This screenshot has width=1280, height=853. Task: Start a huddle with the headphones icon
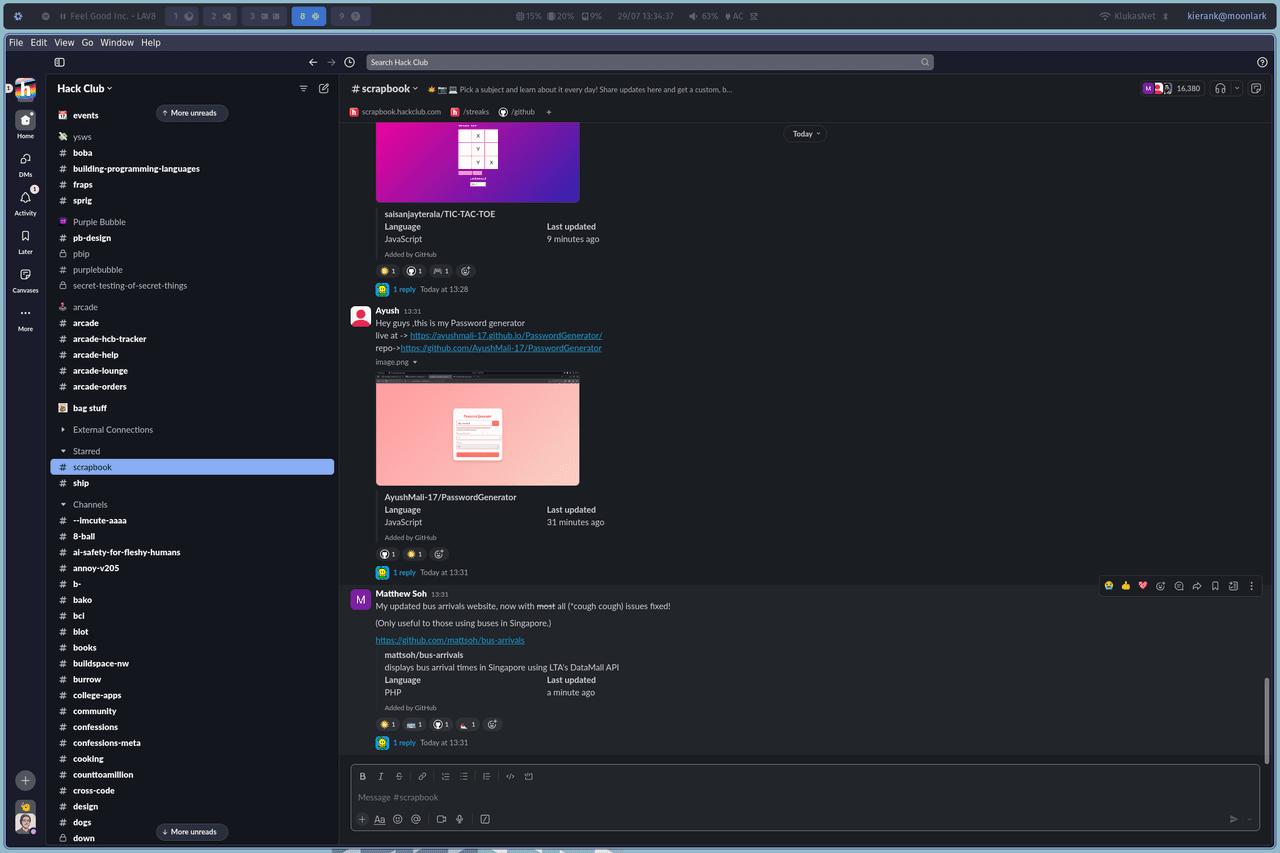click(x=1220, y=89)
